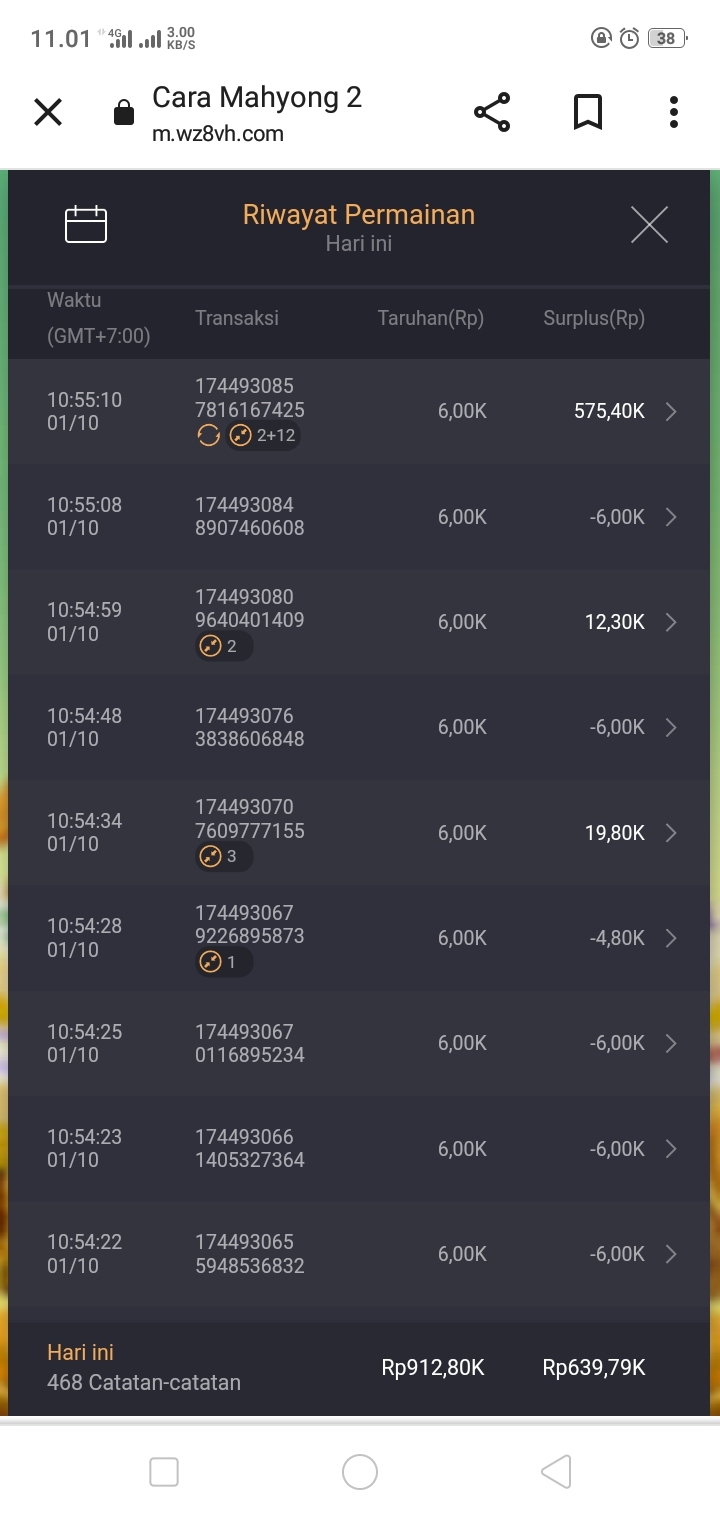
Task: Open the Android recent apps square
Action: pos(164,1472)
